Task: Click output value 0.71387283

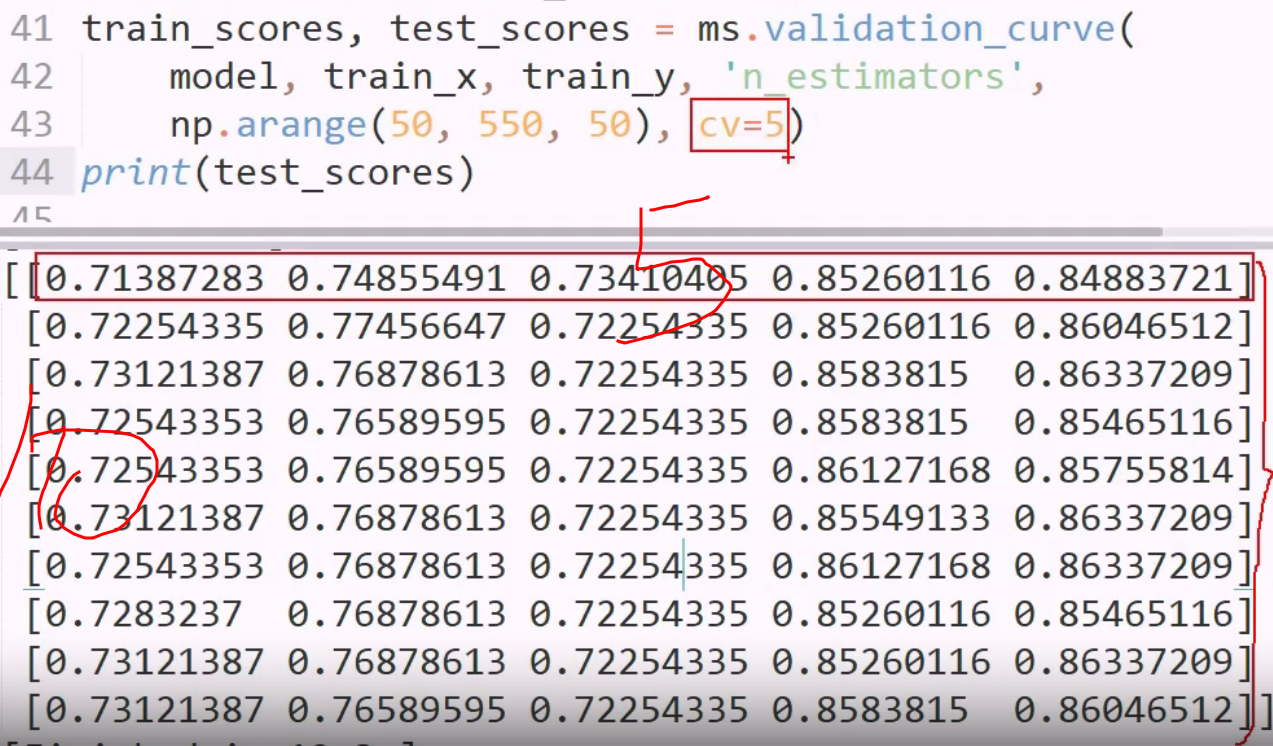Action: click(x=154, y=277)
